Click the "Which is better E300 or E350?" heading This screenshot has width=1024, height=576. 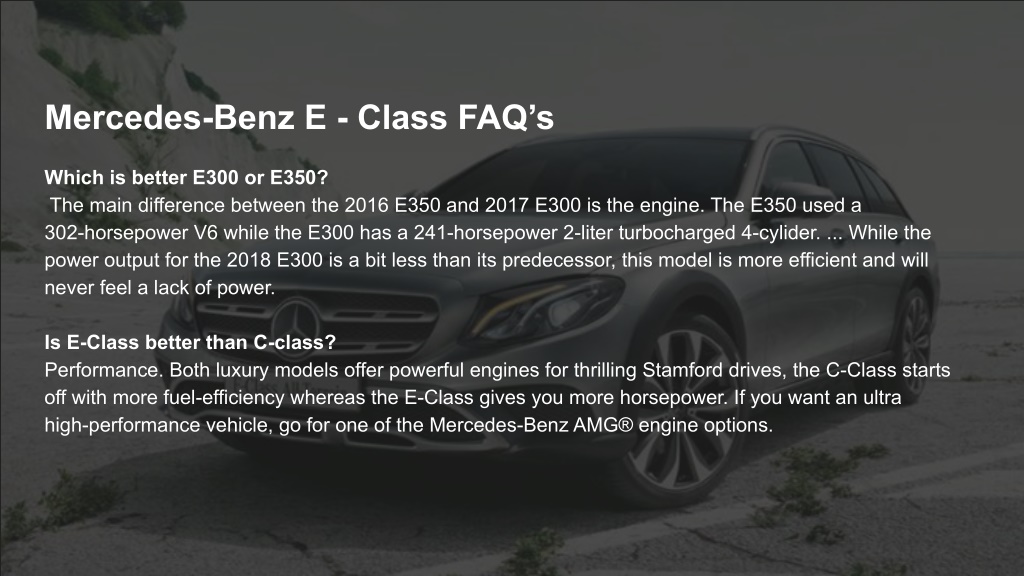(x=186, y=178)
